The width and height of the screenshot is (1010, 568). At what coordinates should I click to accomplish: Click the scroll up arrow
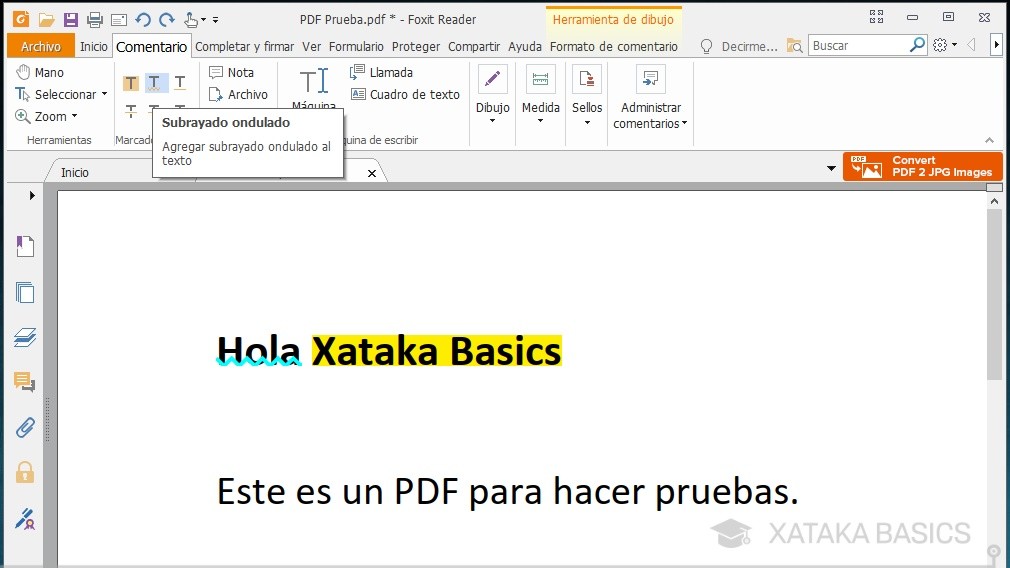coord(995,201)
